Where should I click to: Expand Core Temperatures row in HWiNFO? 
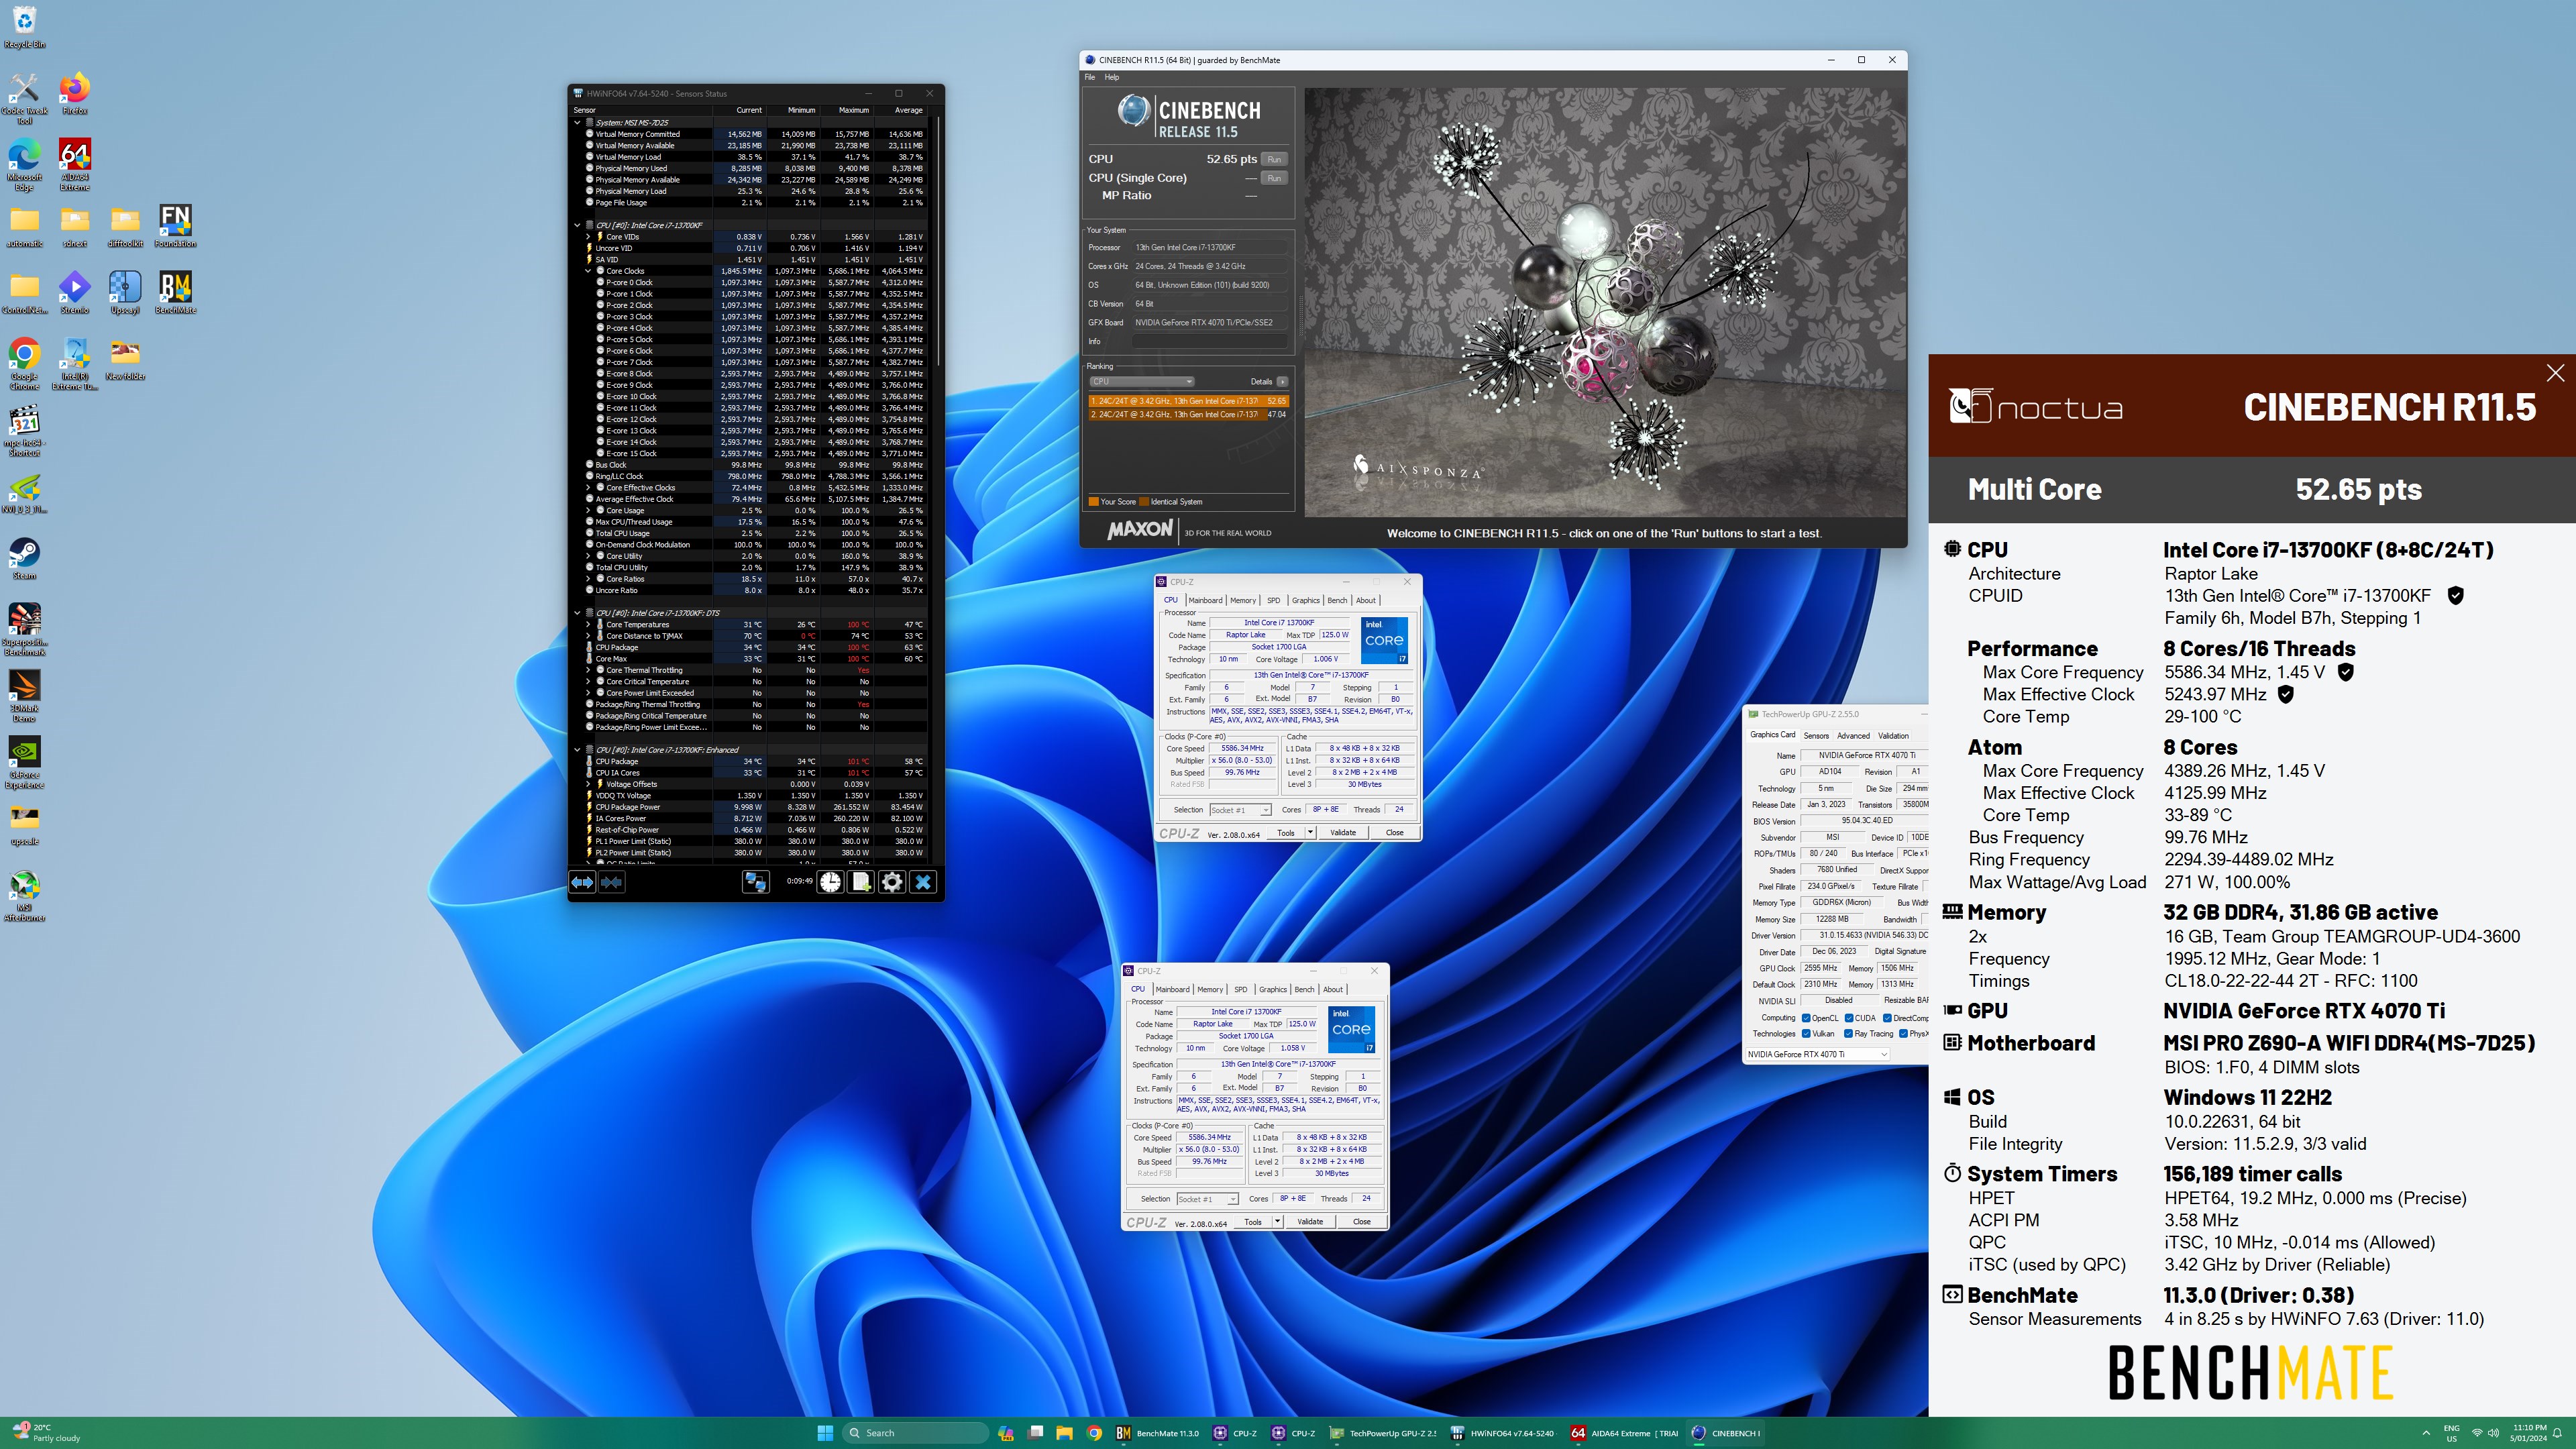click(x=588, y=624)
